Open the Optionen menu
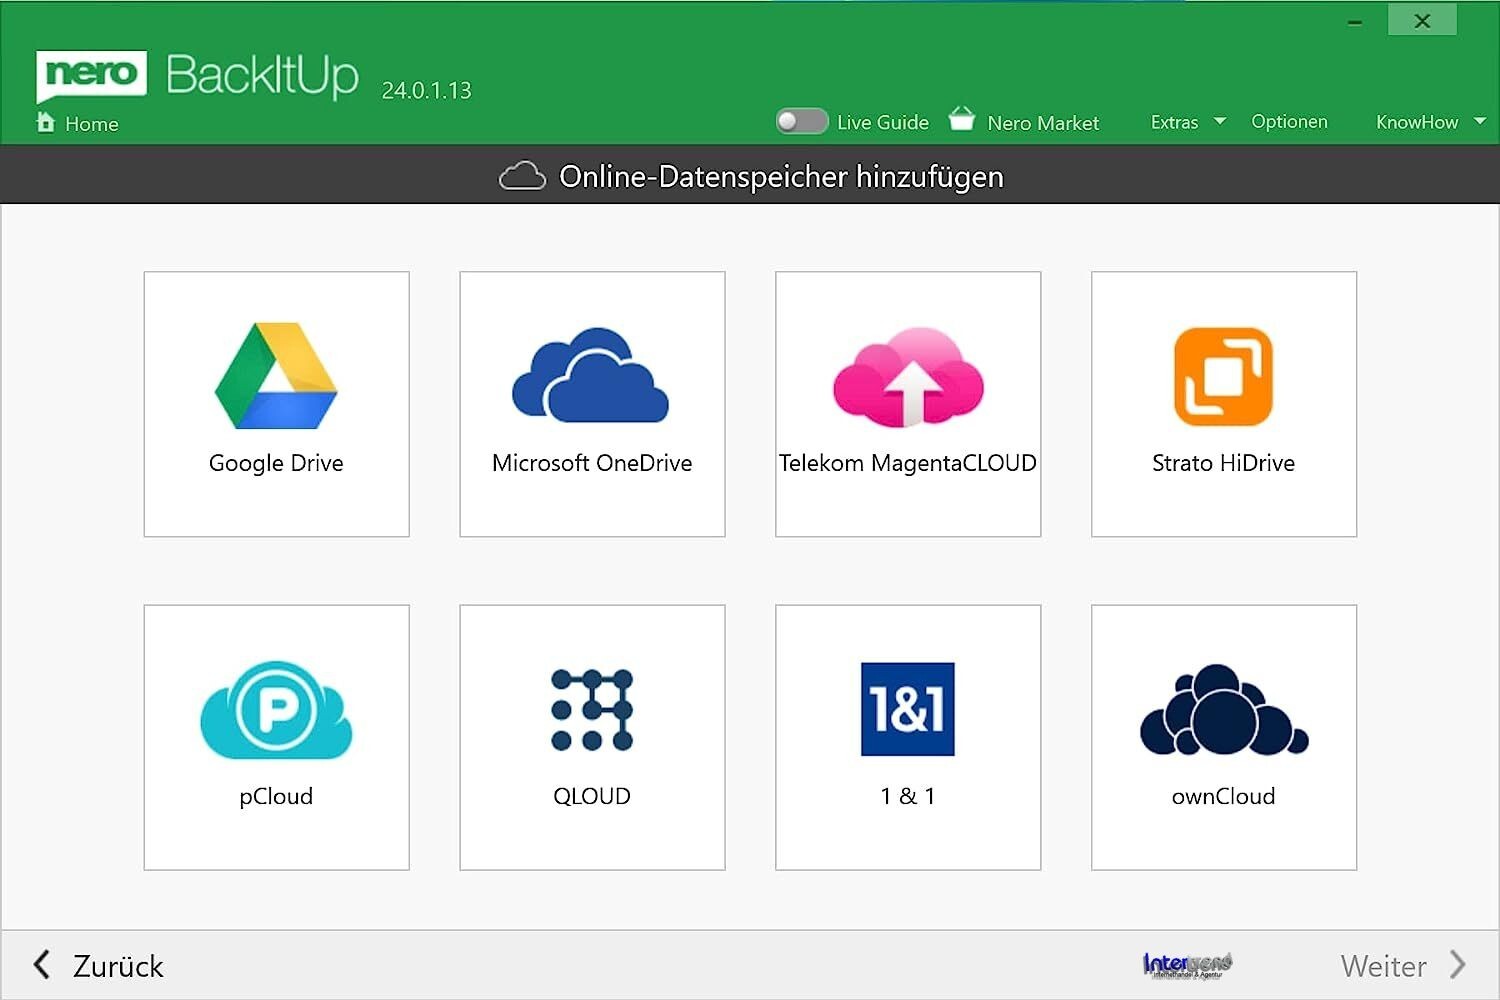This screenshot has width=1500, height=1000. pyautogui.click(x=1289, y=121)
